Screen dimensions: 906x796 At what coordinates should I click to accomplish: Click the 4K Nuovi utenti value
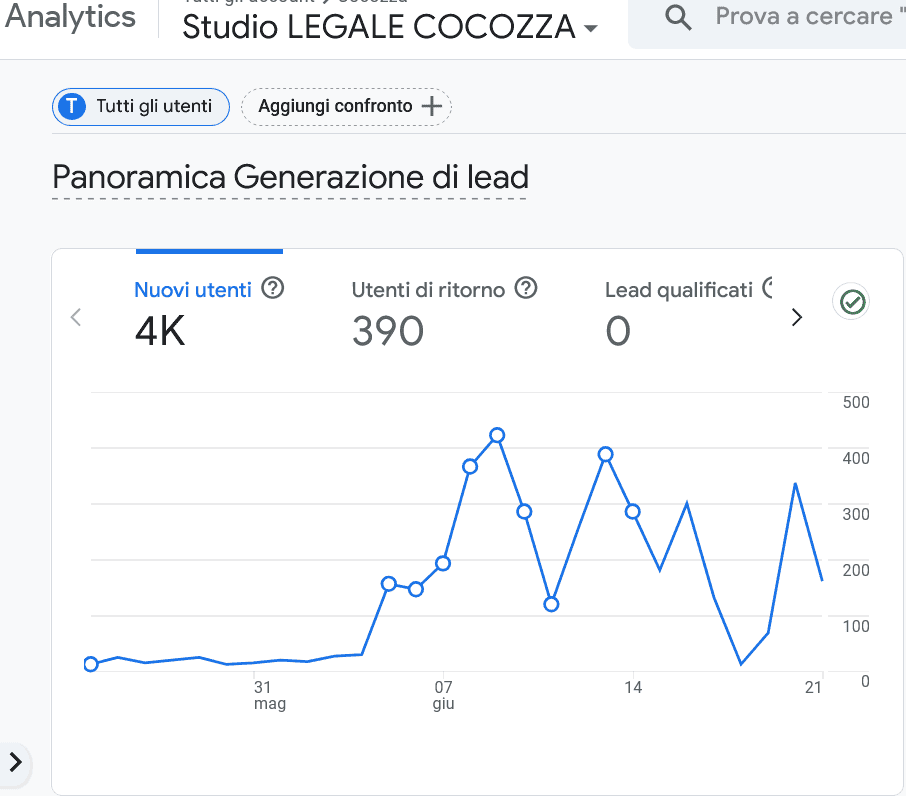(160, 331)
